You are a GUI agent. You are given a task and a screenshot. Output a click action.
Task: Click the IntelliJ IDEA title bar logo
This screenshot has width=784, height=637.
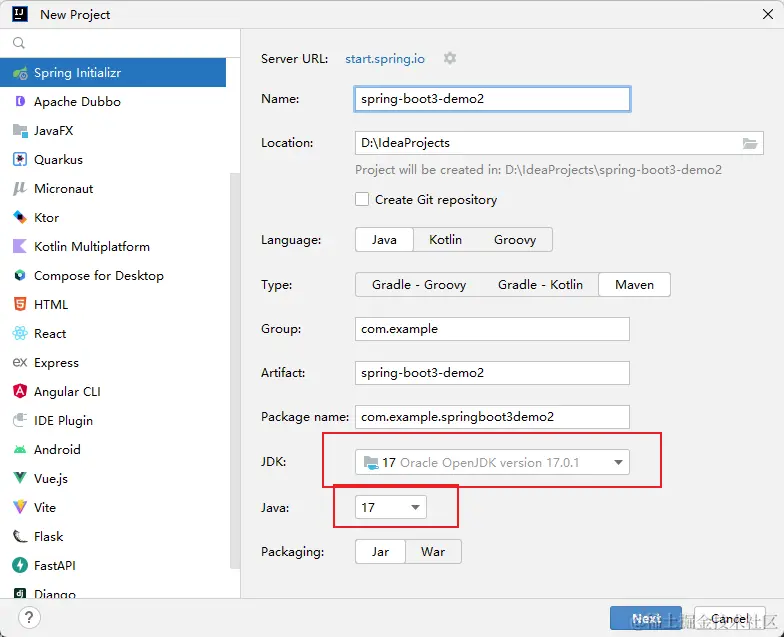click(x=20, y=14)
